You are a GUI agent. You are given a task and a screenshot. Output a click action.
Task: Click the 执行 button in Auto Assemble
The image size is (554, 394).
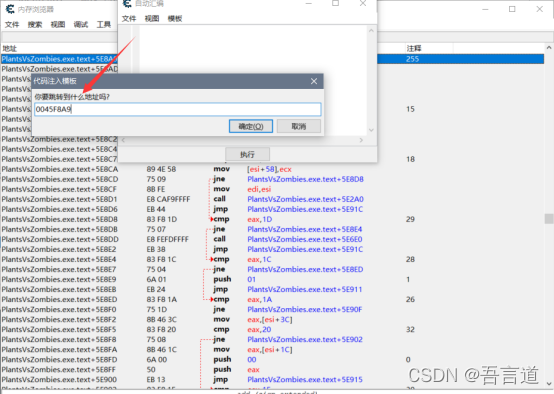[x=247, y=154]
